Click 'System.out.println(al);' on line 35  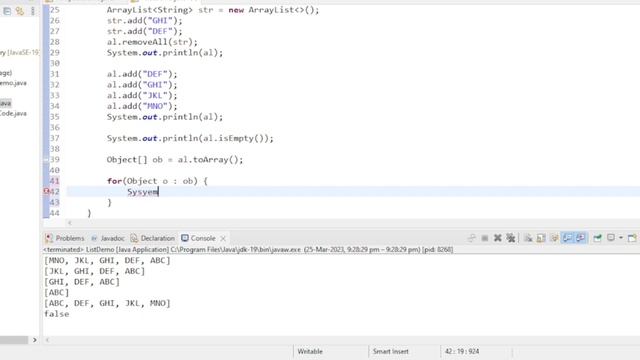tap(165, 117)
